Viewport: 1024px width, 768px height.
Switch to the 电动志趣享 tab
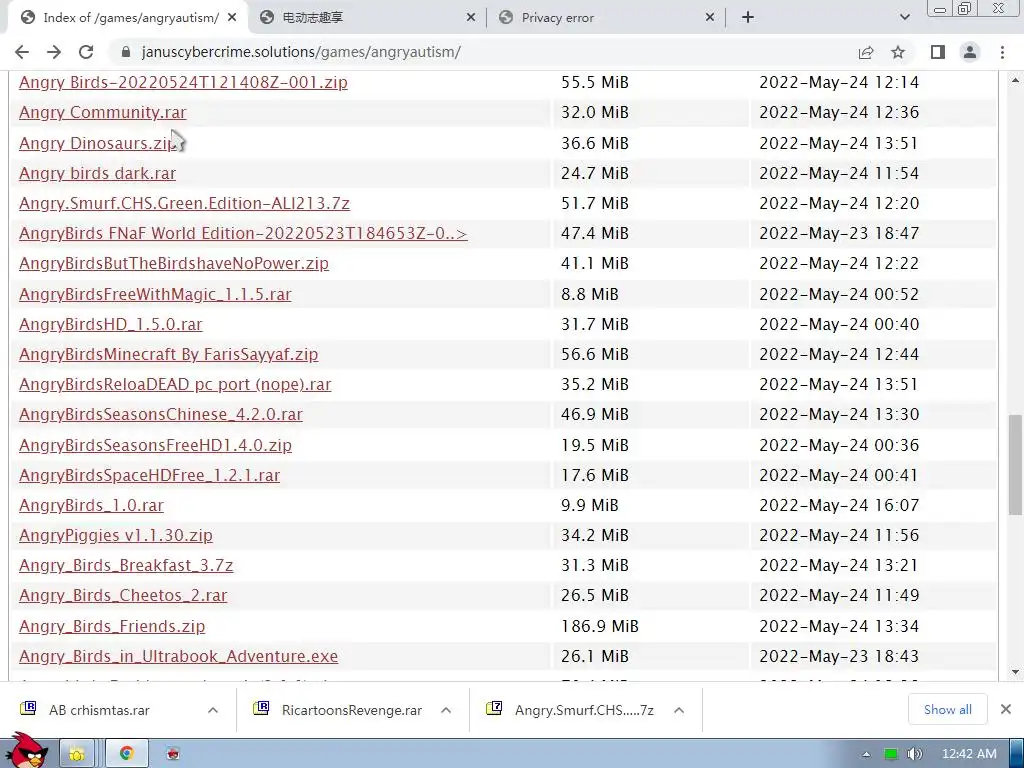366,18
